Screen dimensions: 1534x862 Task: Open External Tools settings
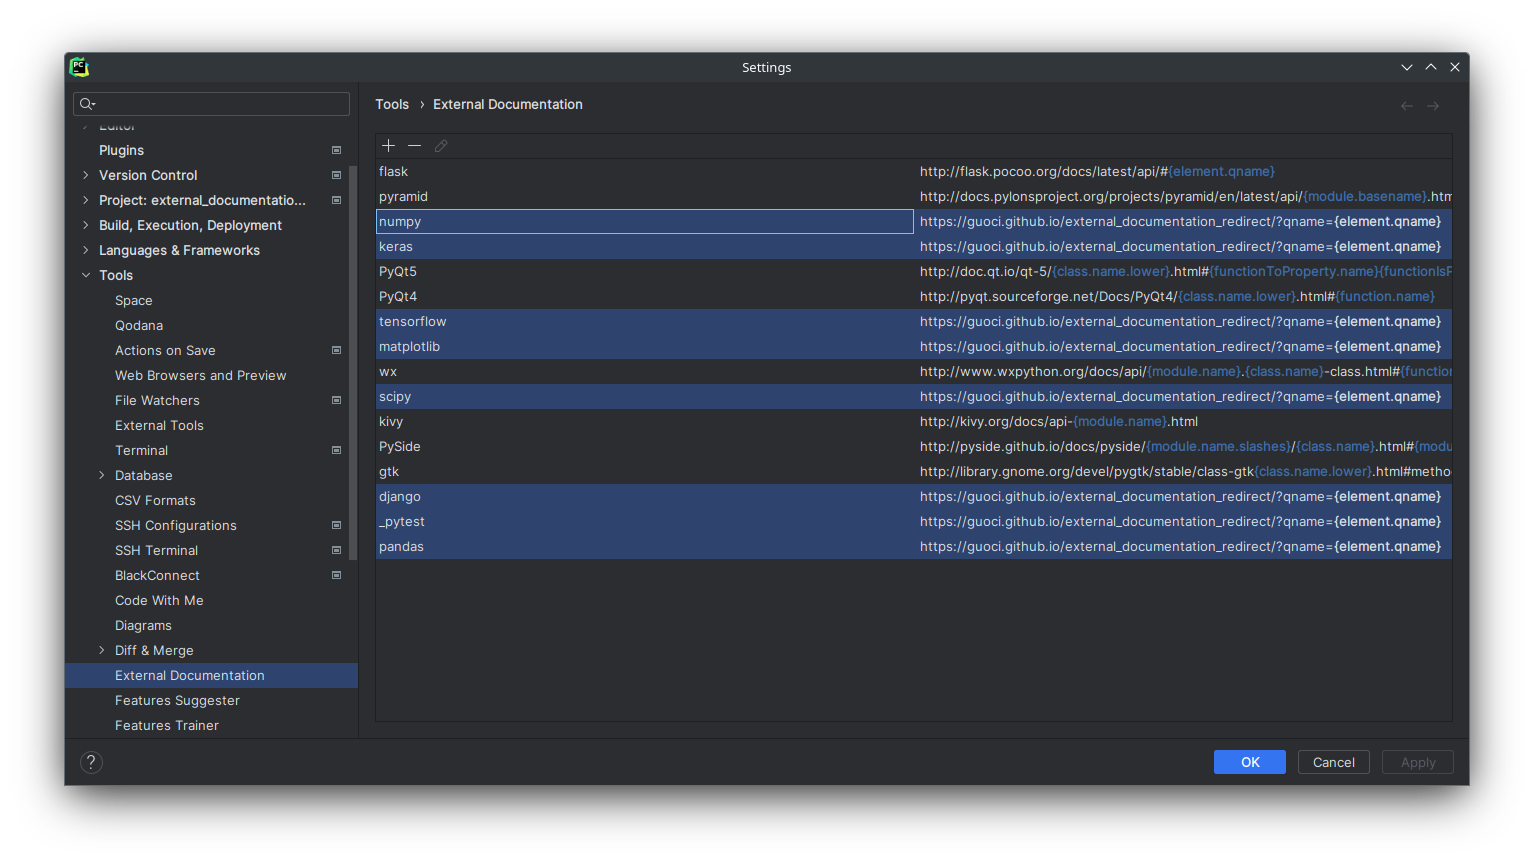[x=159, y=425]
